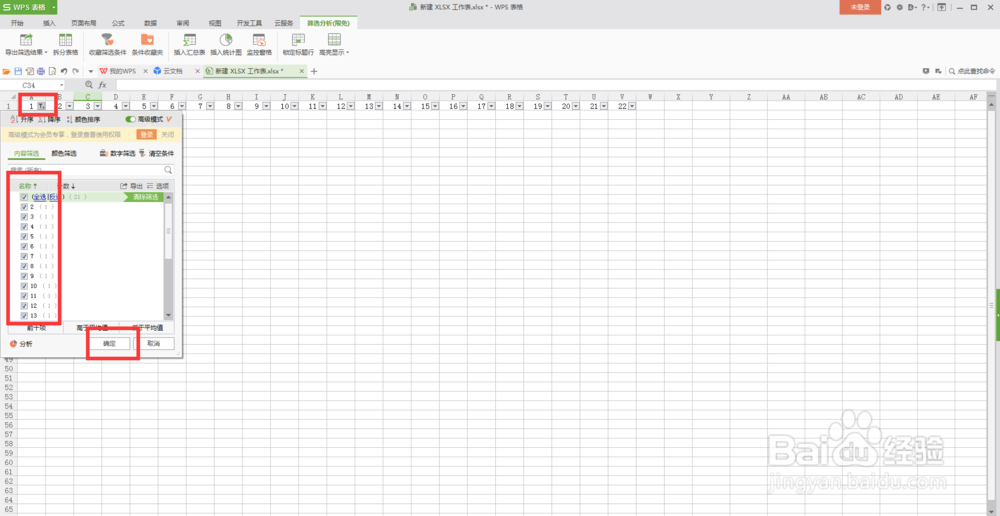Image resolution: width=1000 pixels, height=516 pixels.
Task: Click the save disk icon in quick toolbar
Action: pos(18,71)
